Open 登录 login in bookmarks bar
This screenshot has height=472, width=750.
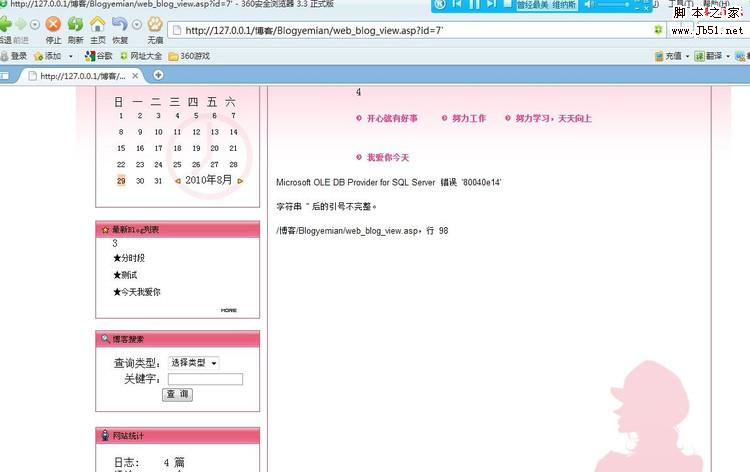tap(14, 56)
